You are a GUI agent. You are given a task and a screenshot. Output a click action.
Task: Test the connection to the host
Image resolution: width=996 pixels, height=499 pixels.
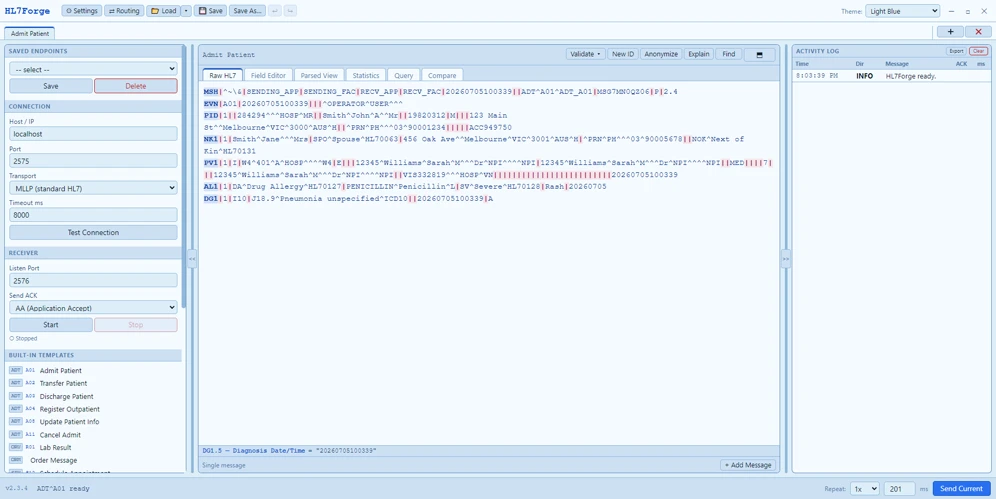coord(93,232)
